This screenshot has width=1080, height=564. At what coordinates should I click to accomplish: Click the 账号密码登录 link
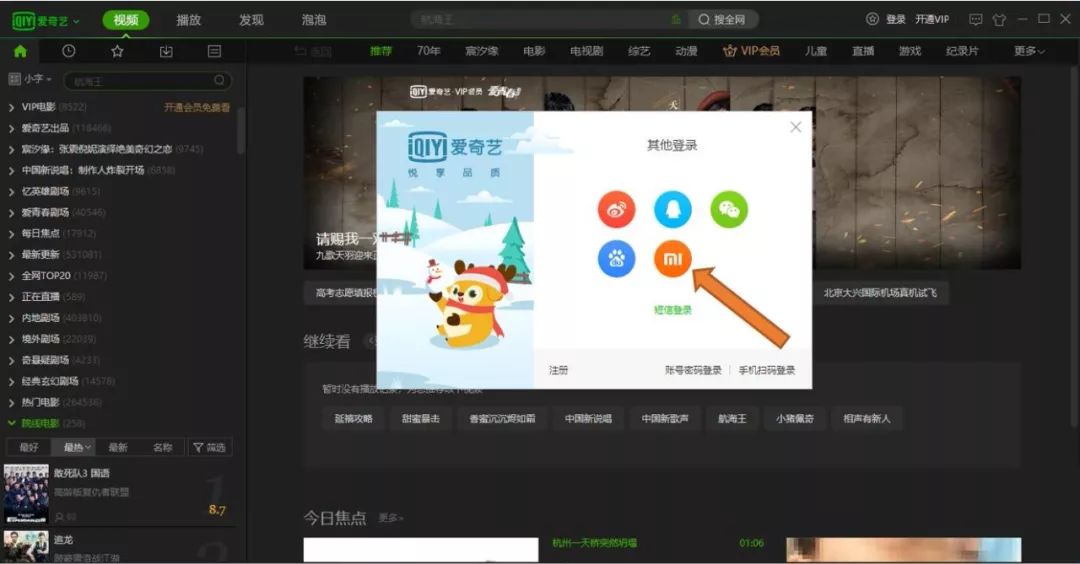coord(693,370)
